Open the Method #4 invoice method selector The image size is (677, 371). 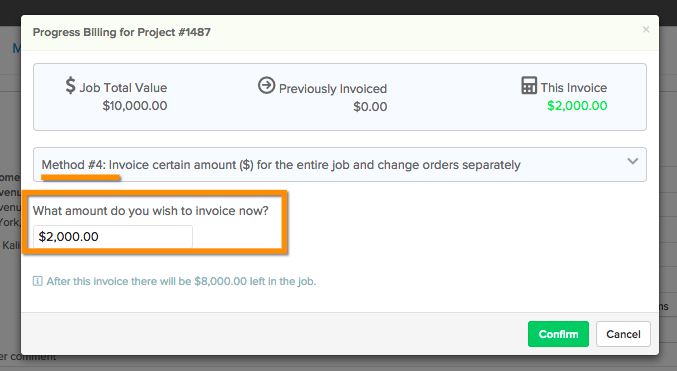coord(340,165)
